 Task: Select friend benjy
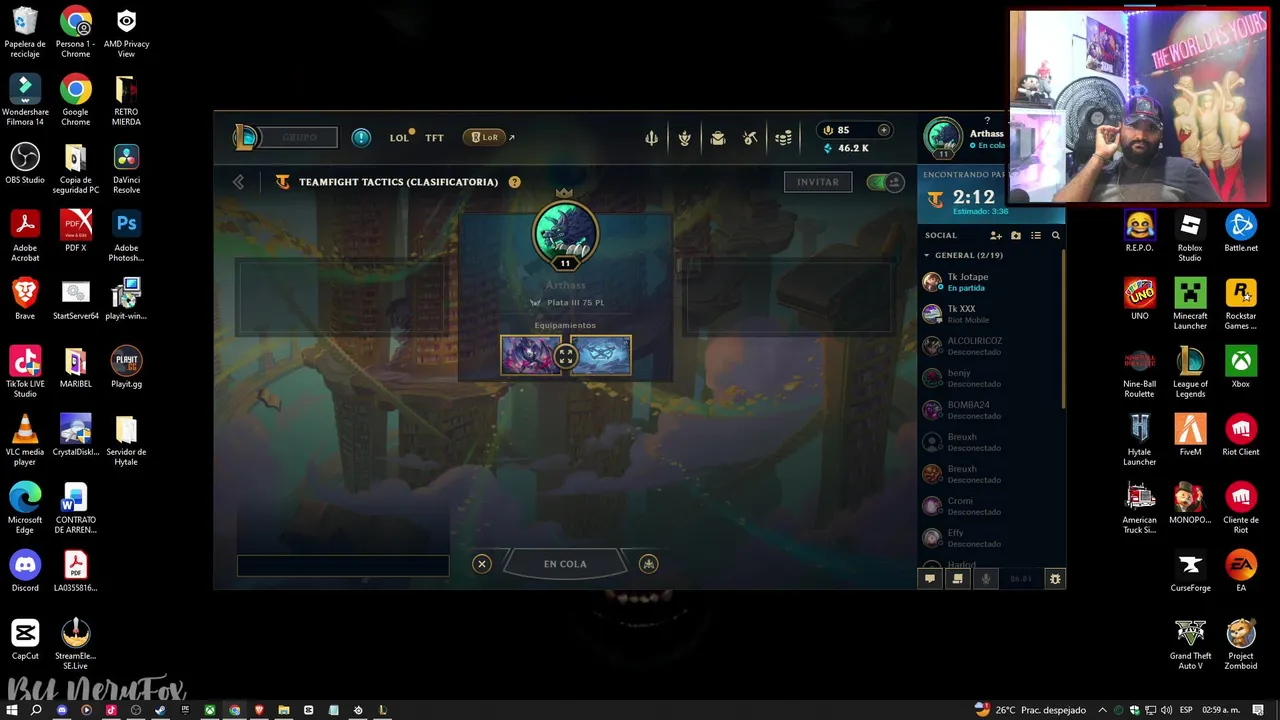990,378
